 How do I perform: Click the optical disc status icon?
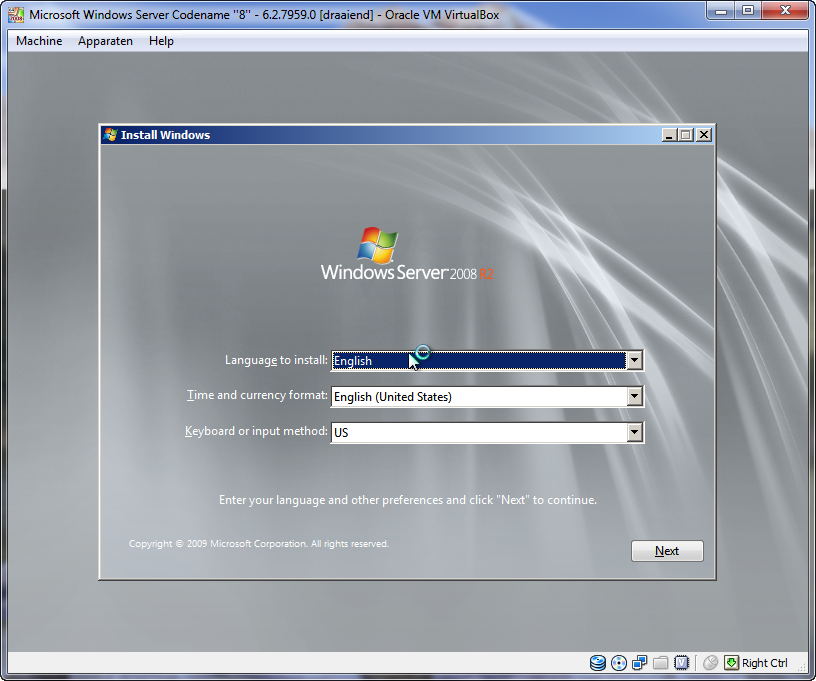(x=619, y=663)
